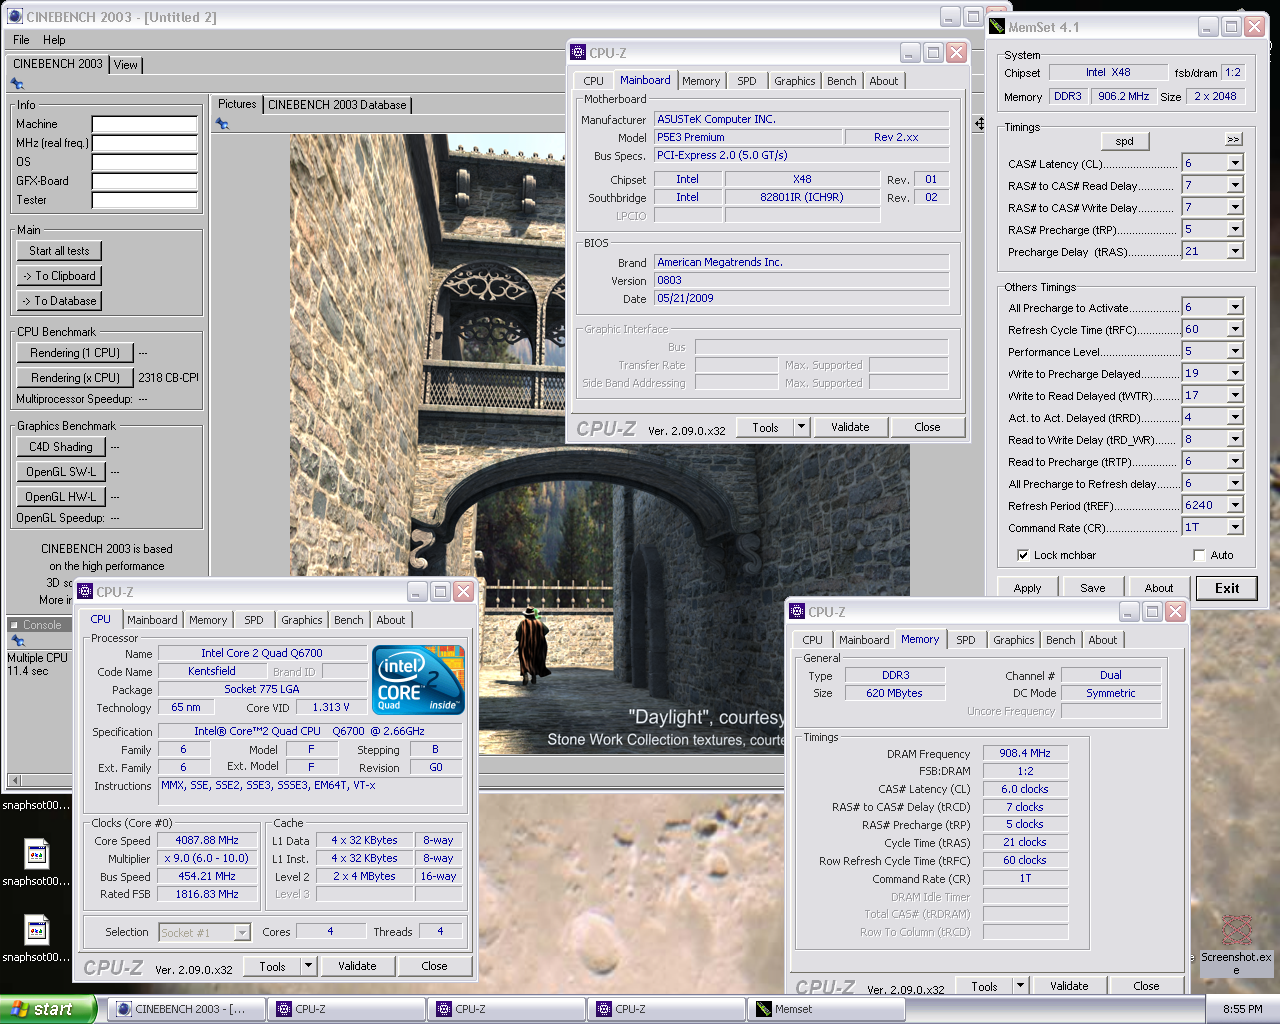
Task: Click the pin icon under the Pictures tab
Action: 222,124
